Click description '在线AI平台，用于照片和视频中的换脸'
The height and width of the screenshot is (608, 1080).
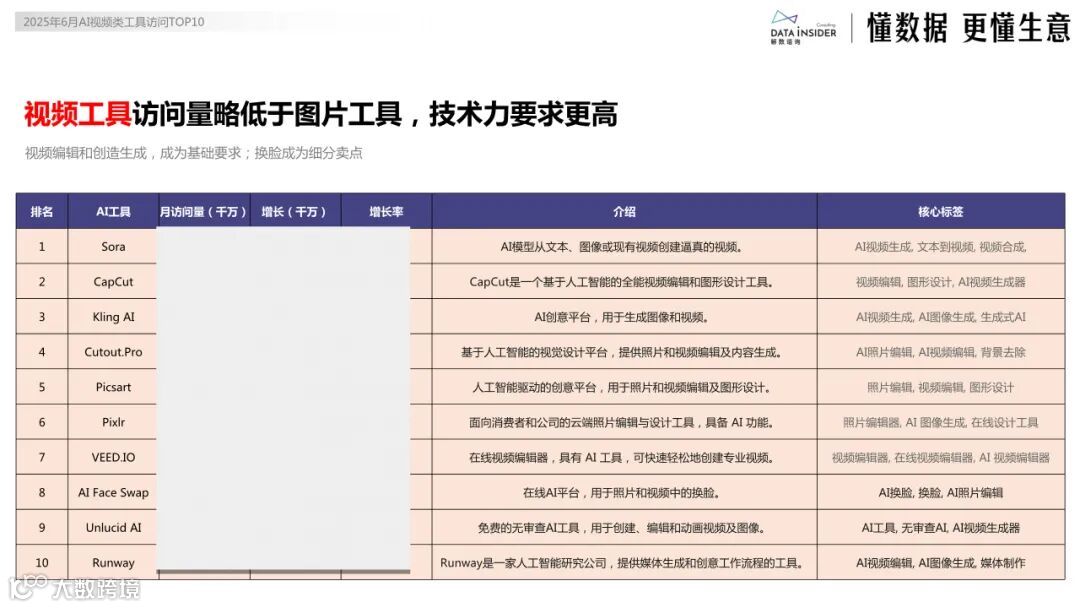pos(623,492)
